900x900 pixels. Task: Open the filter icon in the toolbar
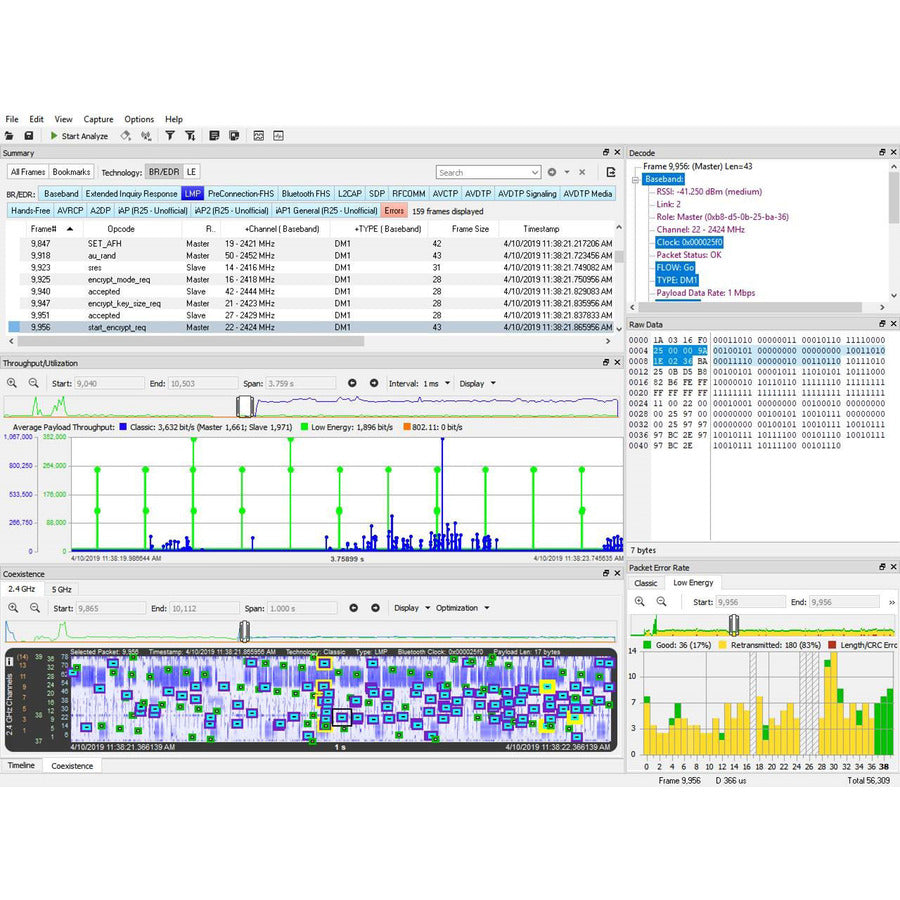click(168, 135)
